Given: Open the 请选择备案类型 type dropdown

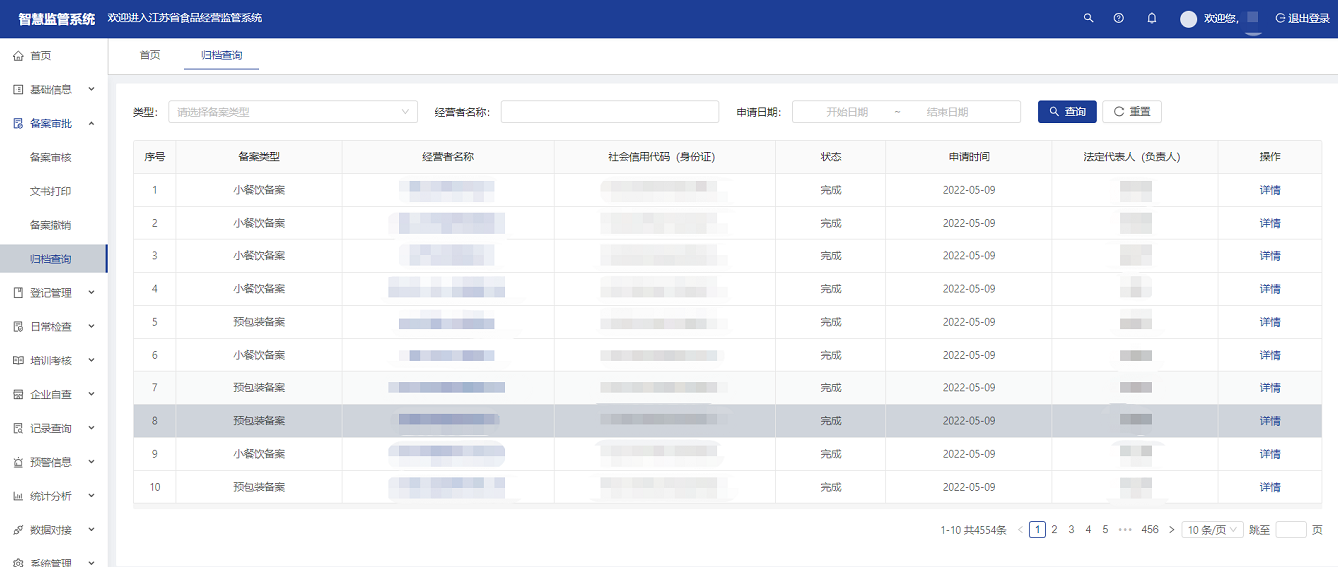Looking at the screenshot, I should click(x=292, y=112).
